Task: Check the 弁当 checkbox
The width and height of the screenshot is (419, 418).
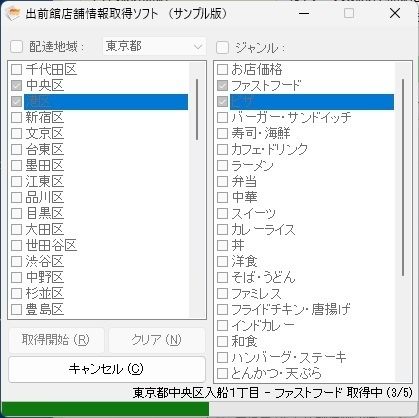Action: (x=222, y=181)
